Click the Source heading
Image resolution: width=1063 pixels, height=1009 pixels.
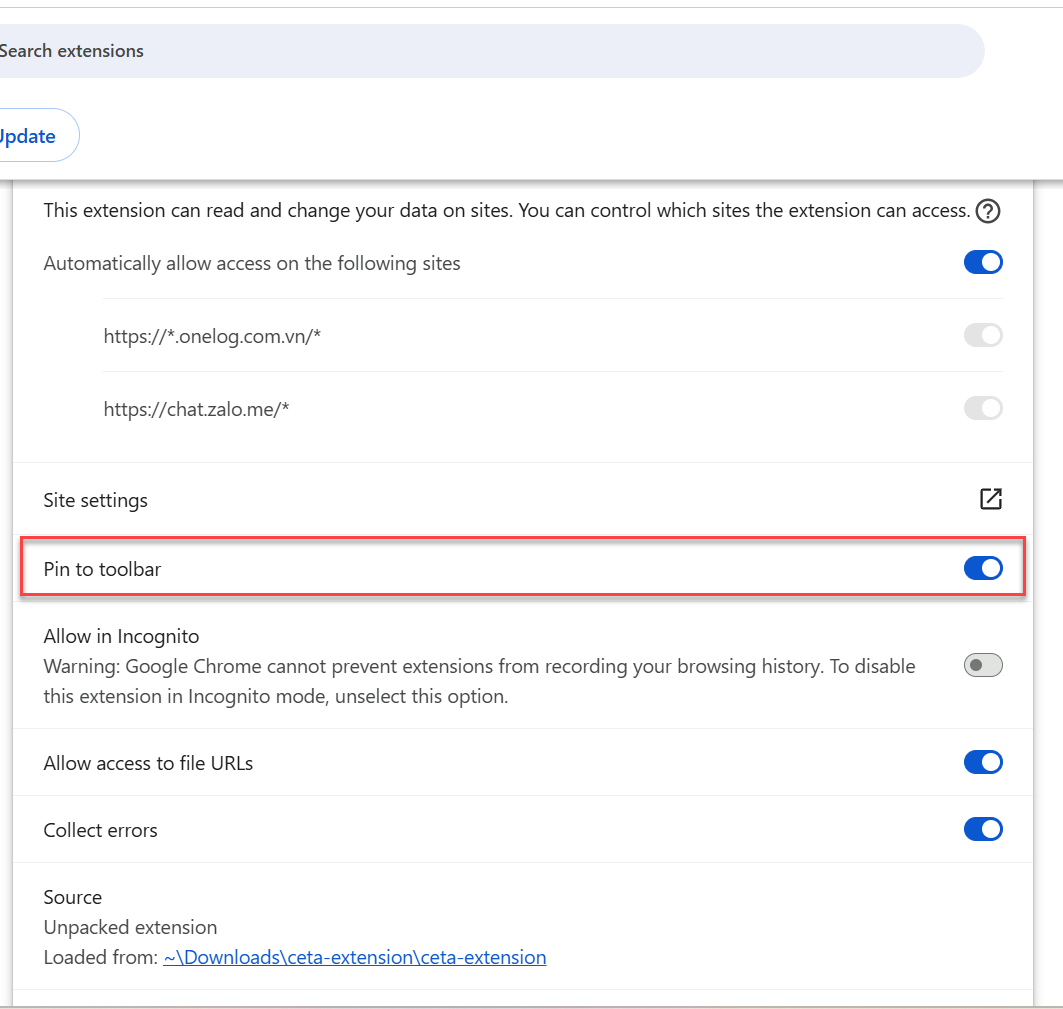(x=73, y=897)
